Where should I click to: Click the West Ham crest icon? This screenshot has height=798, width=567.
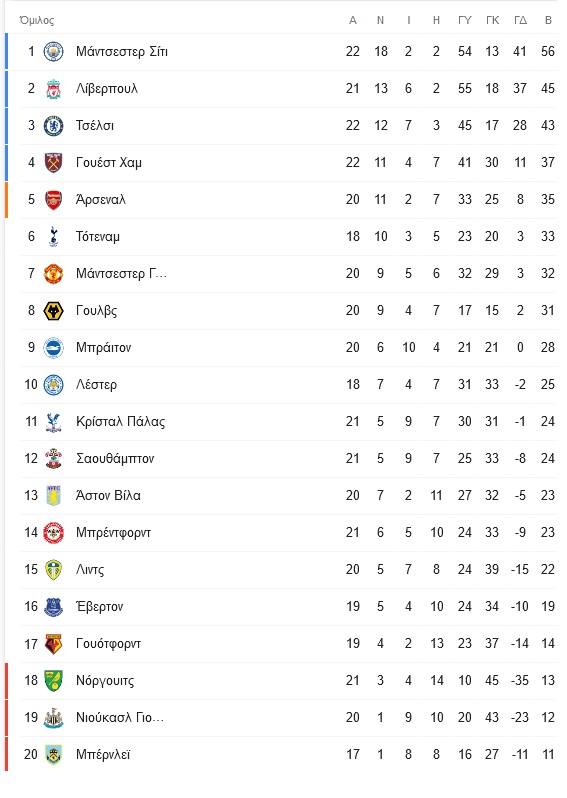pyautogui.click(x=53, y=162)
